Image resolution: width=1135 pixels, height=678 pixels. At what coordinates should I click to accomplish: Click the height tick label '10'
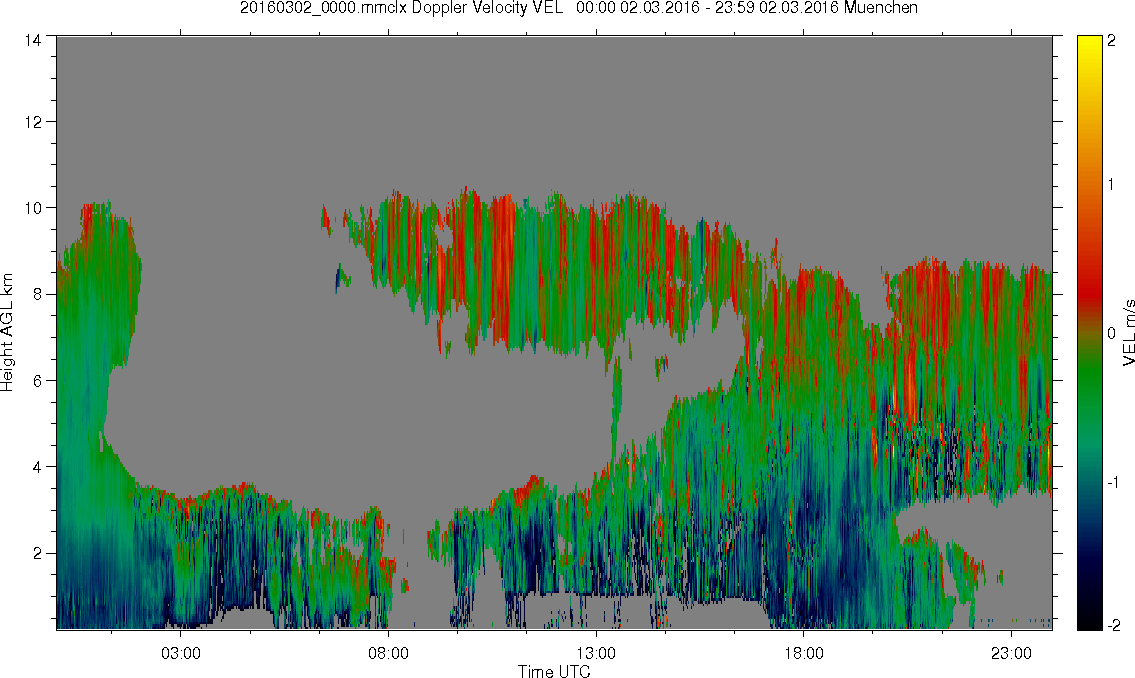(x=33, y=208)
